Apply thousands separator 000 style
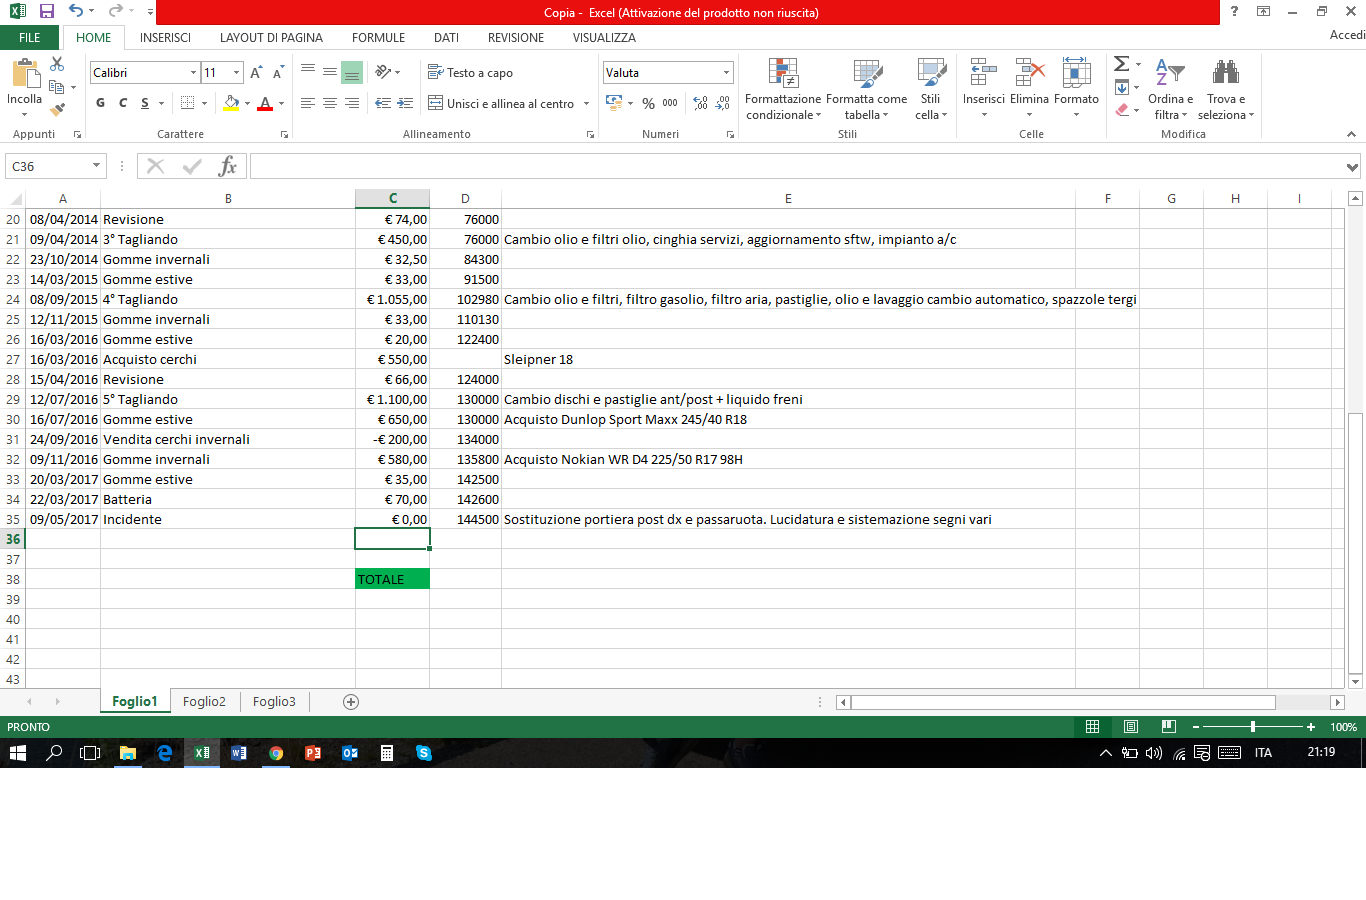Screen dimensions: 1366x900 (x=670, y=103)
